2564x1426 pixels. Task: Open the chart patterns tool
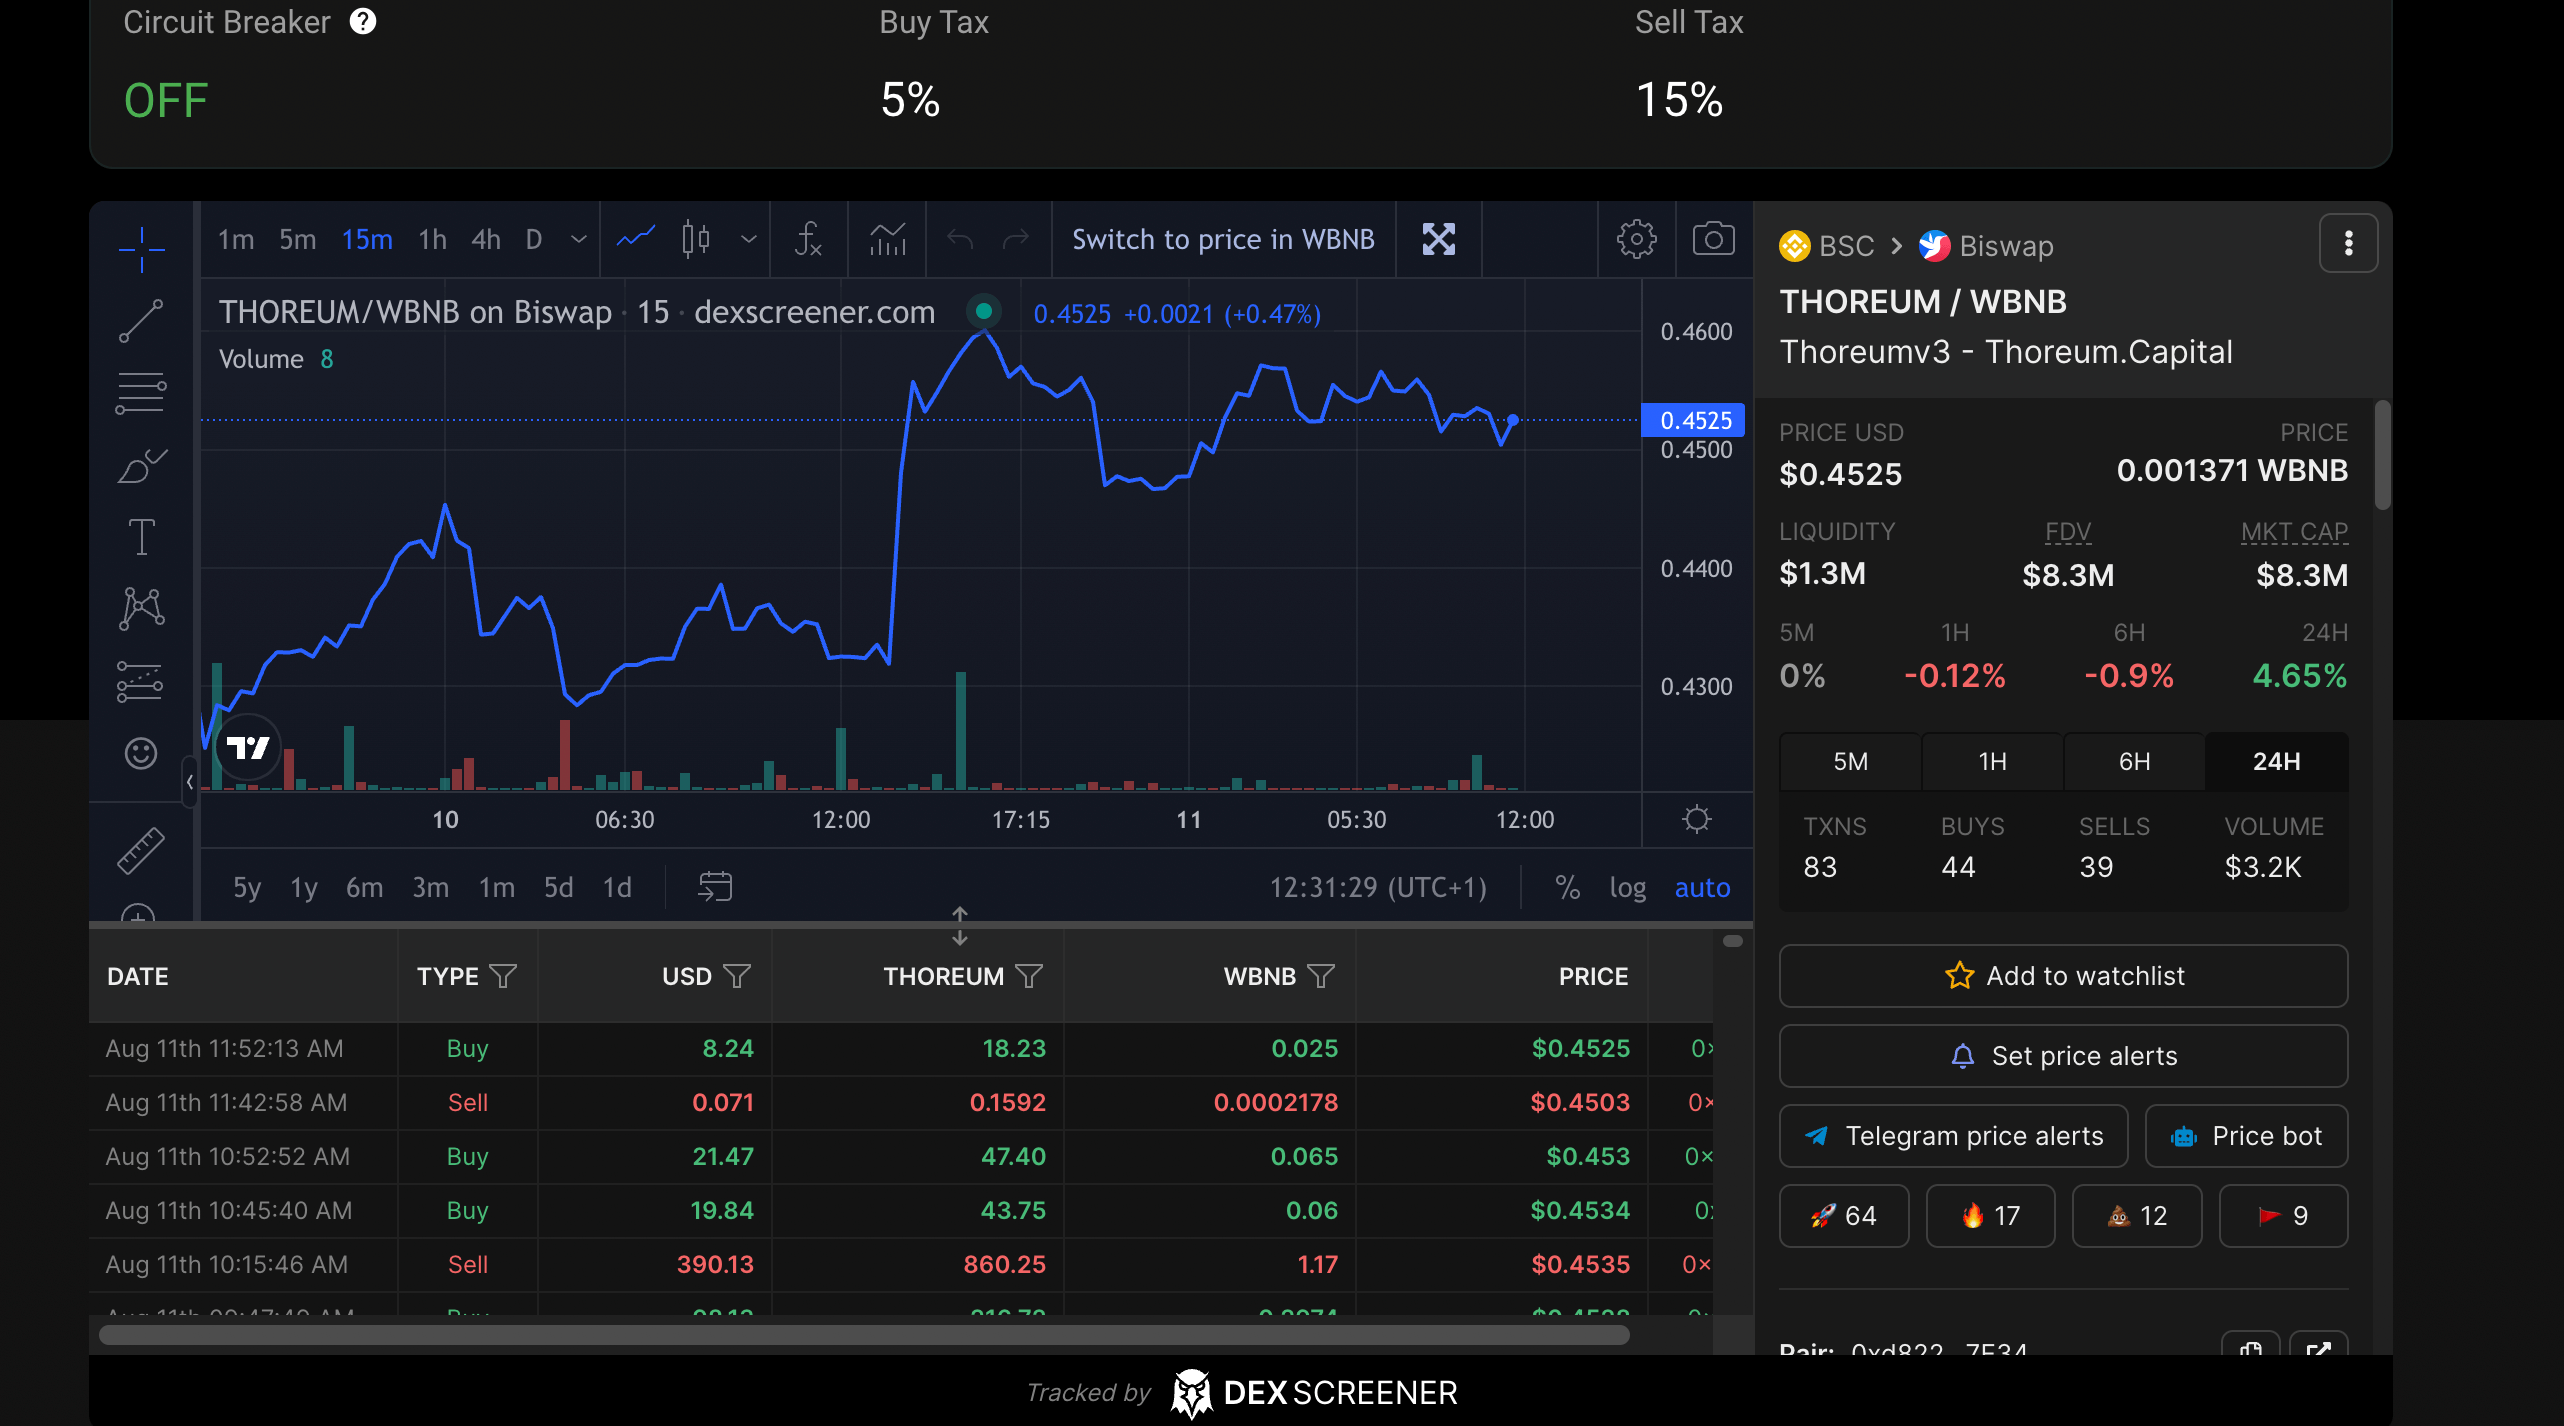141,608
